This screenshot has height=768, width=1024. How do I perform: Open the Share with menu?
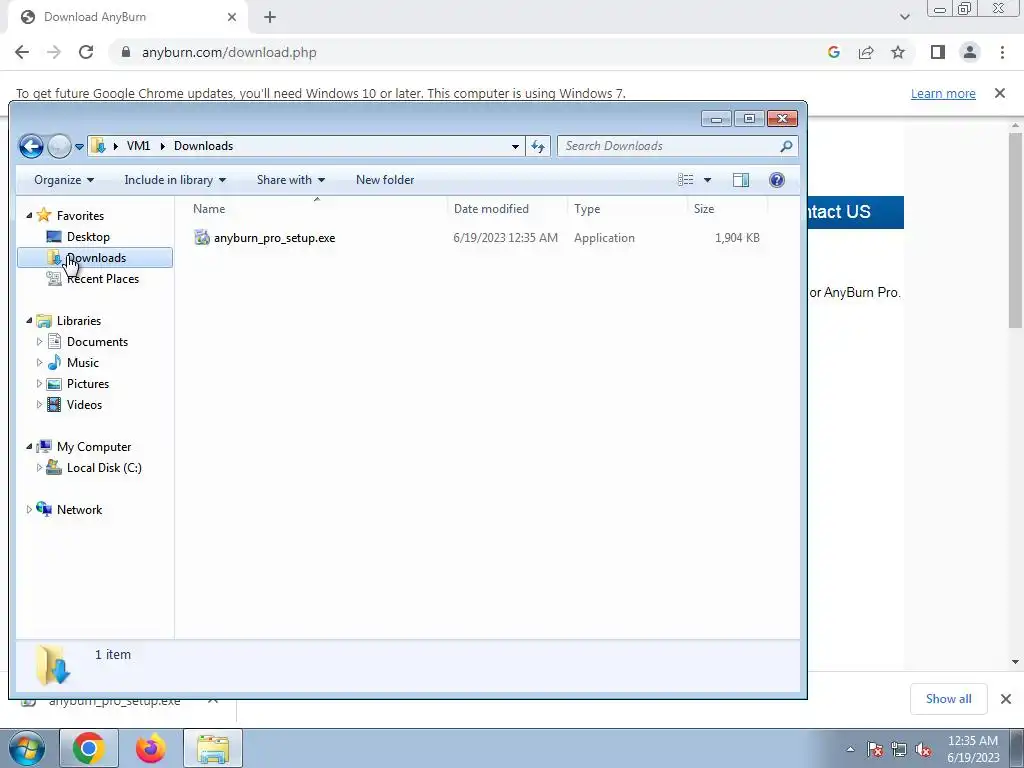(x=291, y=180)
